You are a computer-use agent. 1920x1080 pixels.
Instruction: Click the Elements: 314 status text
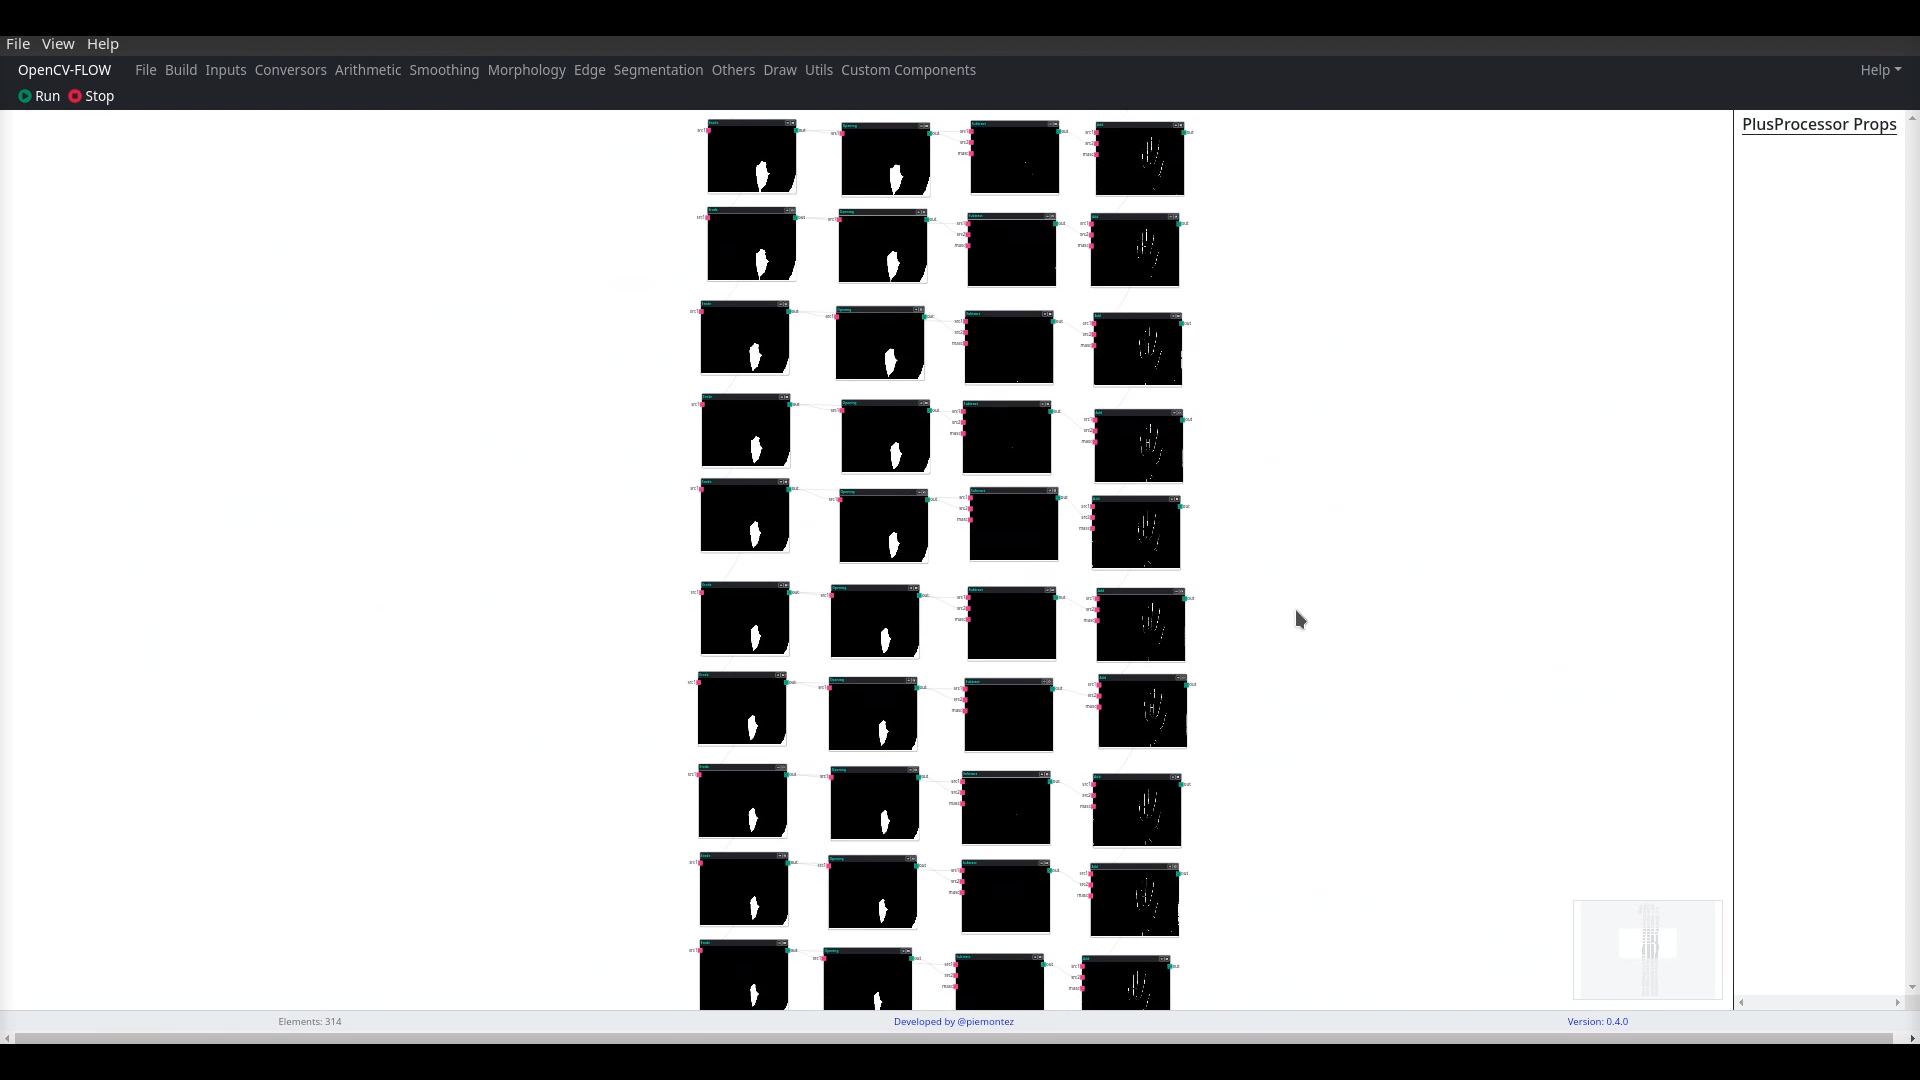coord(310,1021)
